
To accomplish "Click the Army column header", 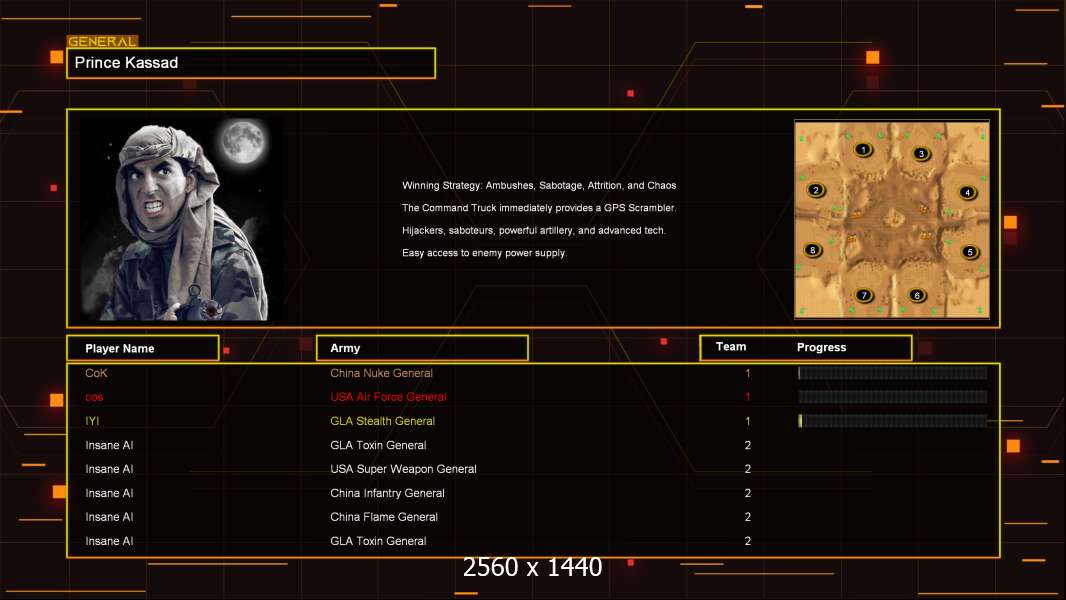I will coord(422,348).
